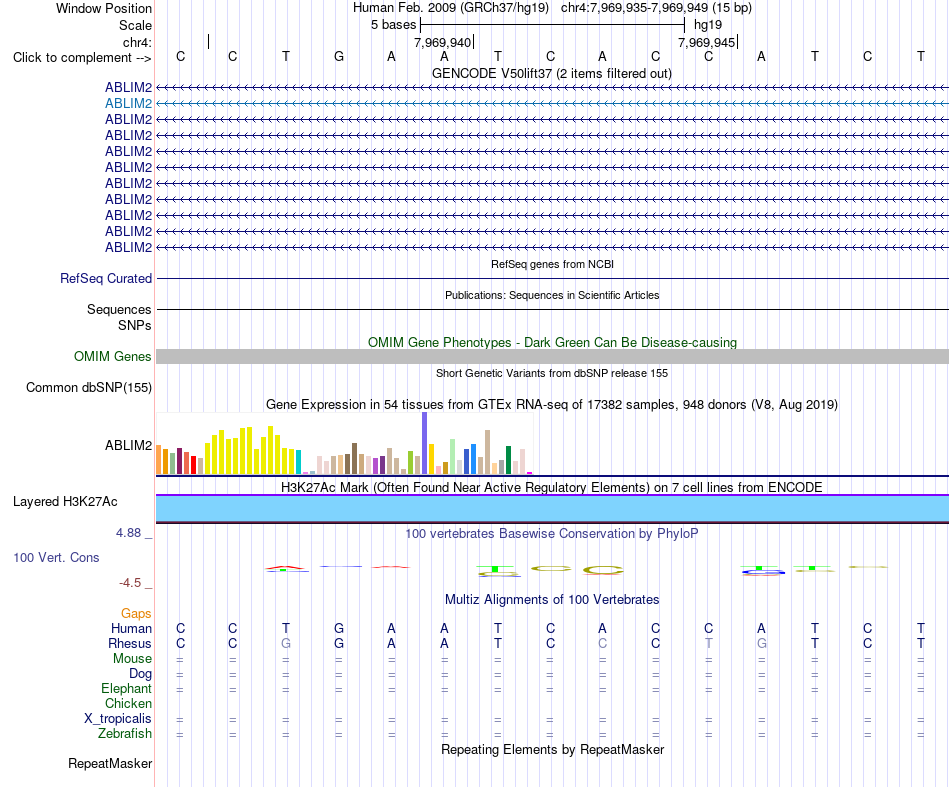Select the X_tropicalis species label
Screen dimensions: 950x787
118,719
